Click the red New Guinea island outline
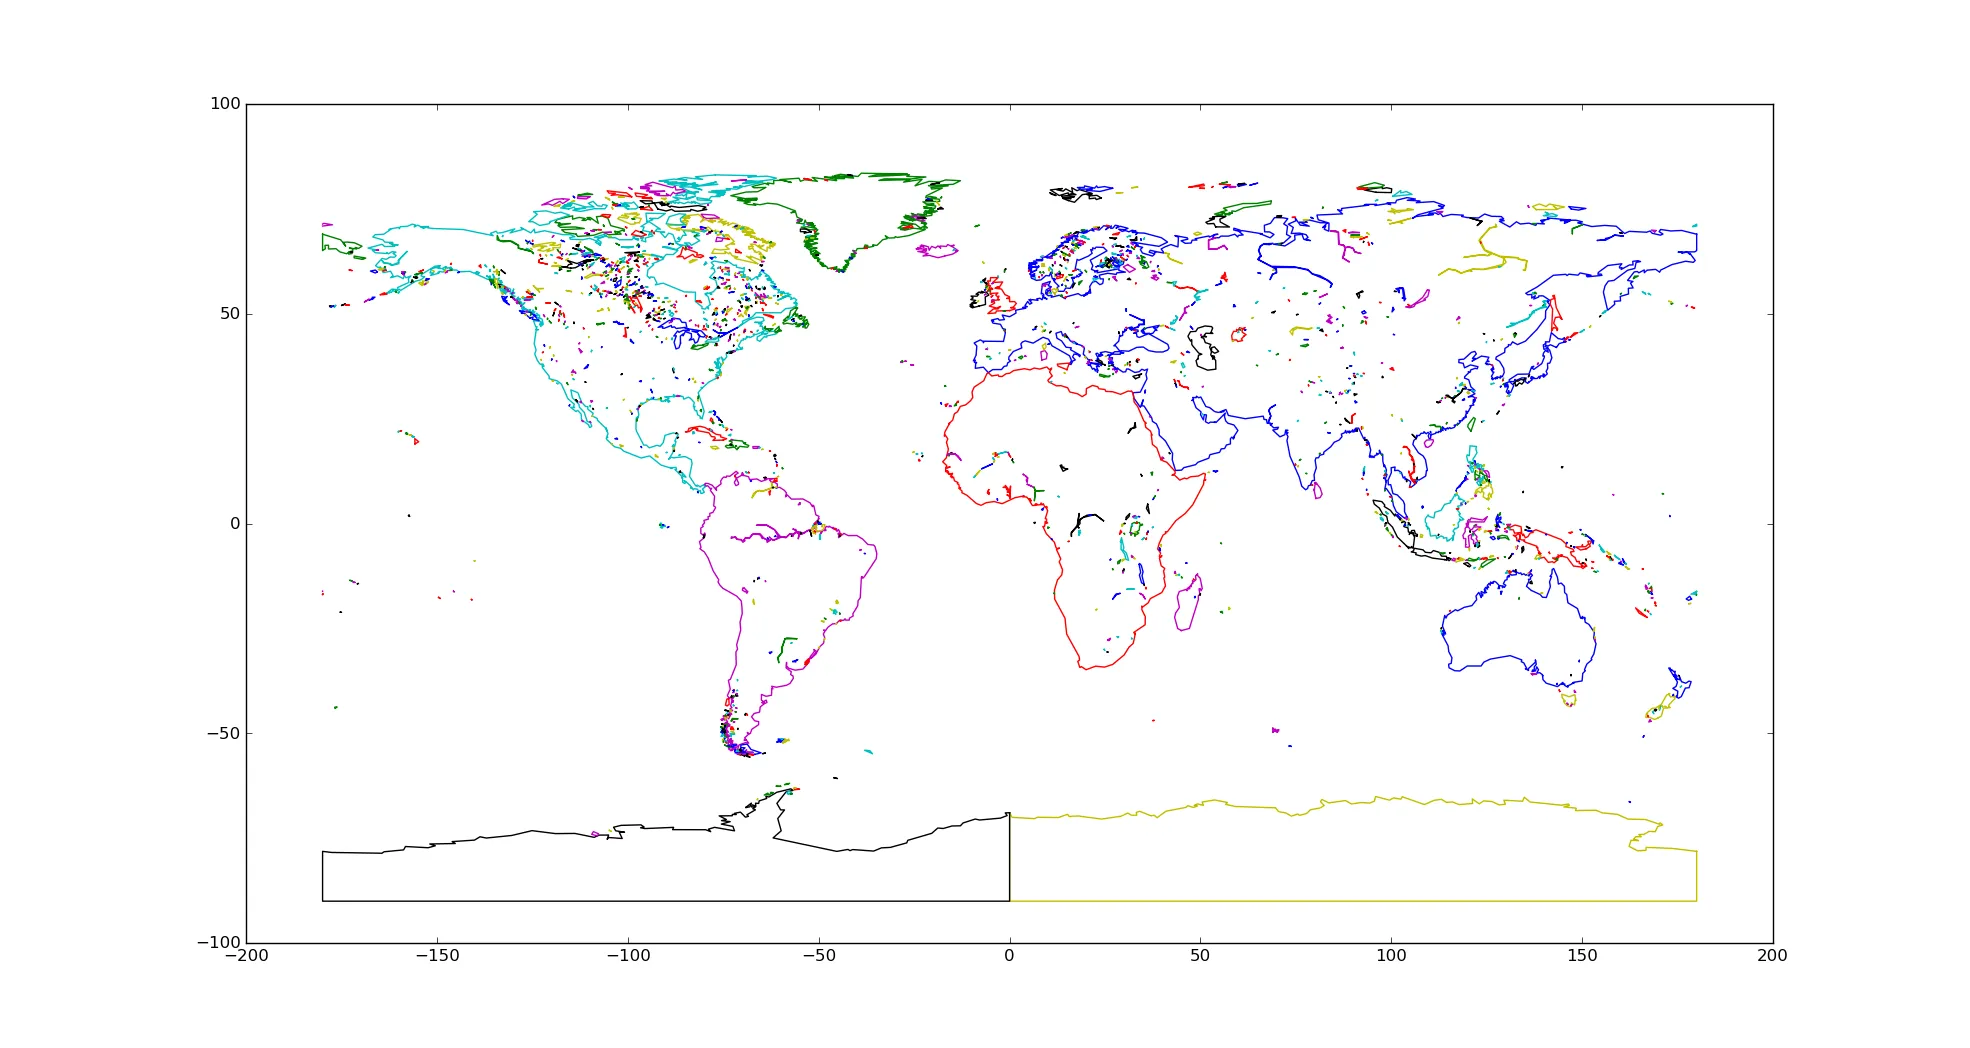1970x1048 pixels. [1555, 547]
